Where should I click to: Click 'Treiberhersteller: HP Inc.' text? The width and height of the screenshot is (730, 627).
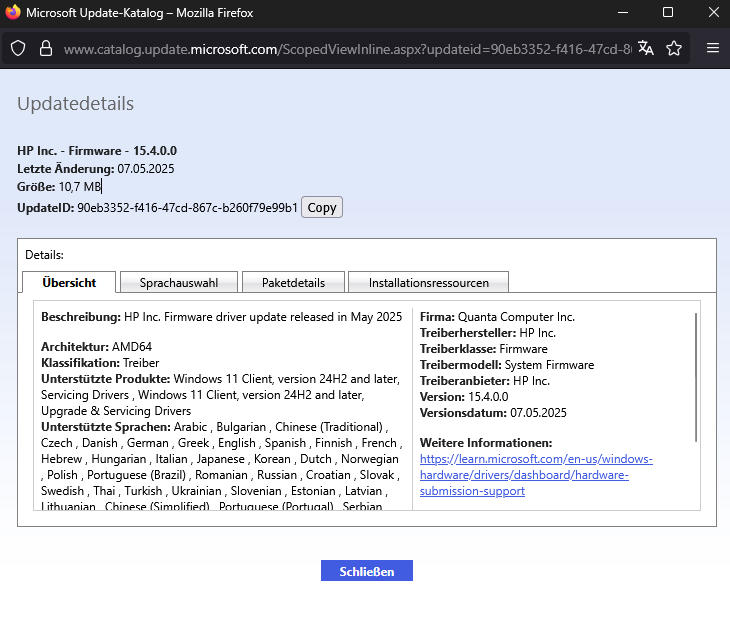point(488,333)
